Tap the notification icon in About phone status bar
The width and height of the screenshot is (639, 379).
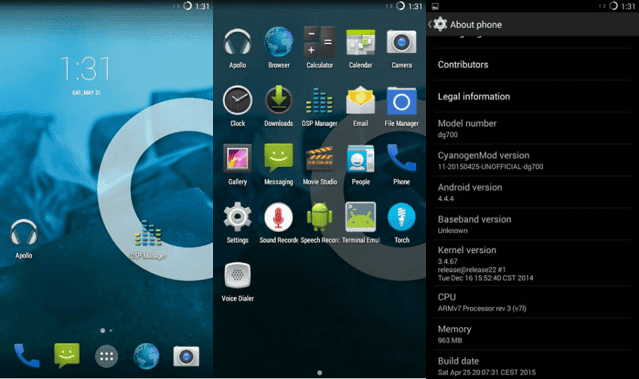(x=435, y=6)
